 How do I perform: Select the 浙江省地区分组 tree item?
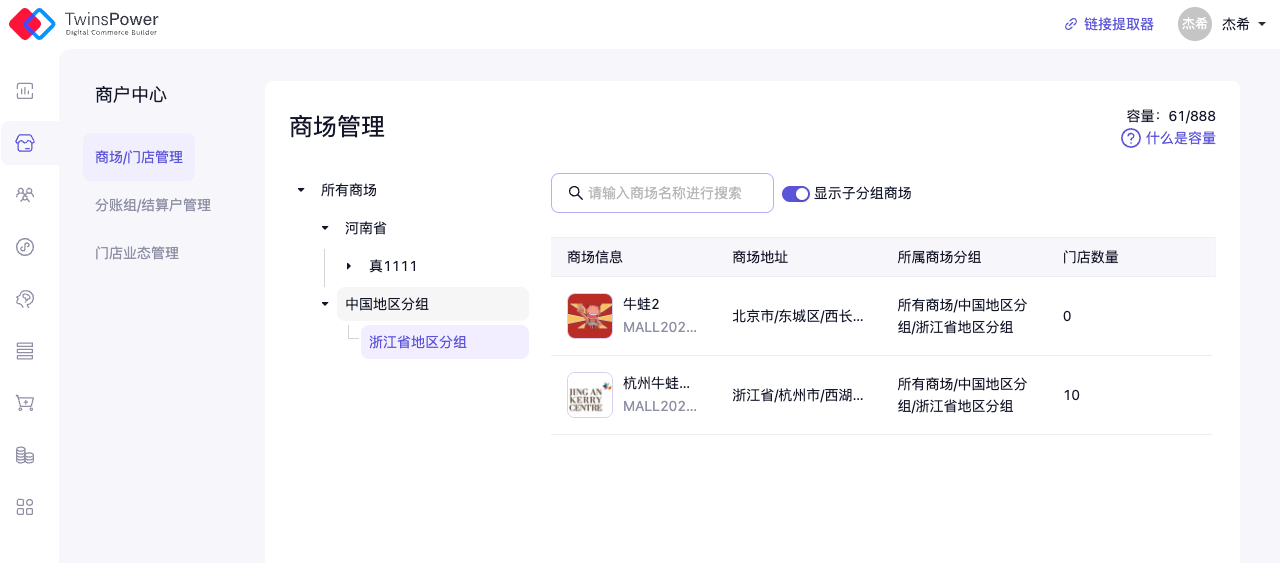tap(418, 342)
